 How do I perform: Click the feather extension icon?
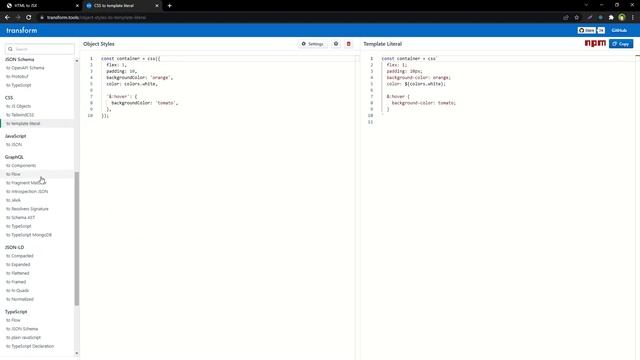[589, 18]
